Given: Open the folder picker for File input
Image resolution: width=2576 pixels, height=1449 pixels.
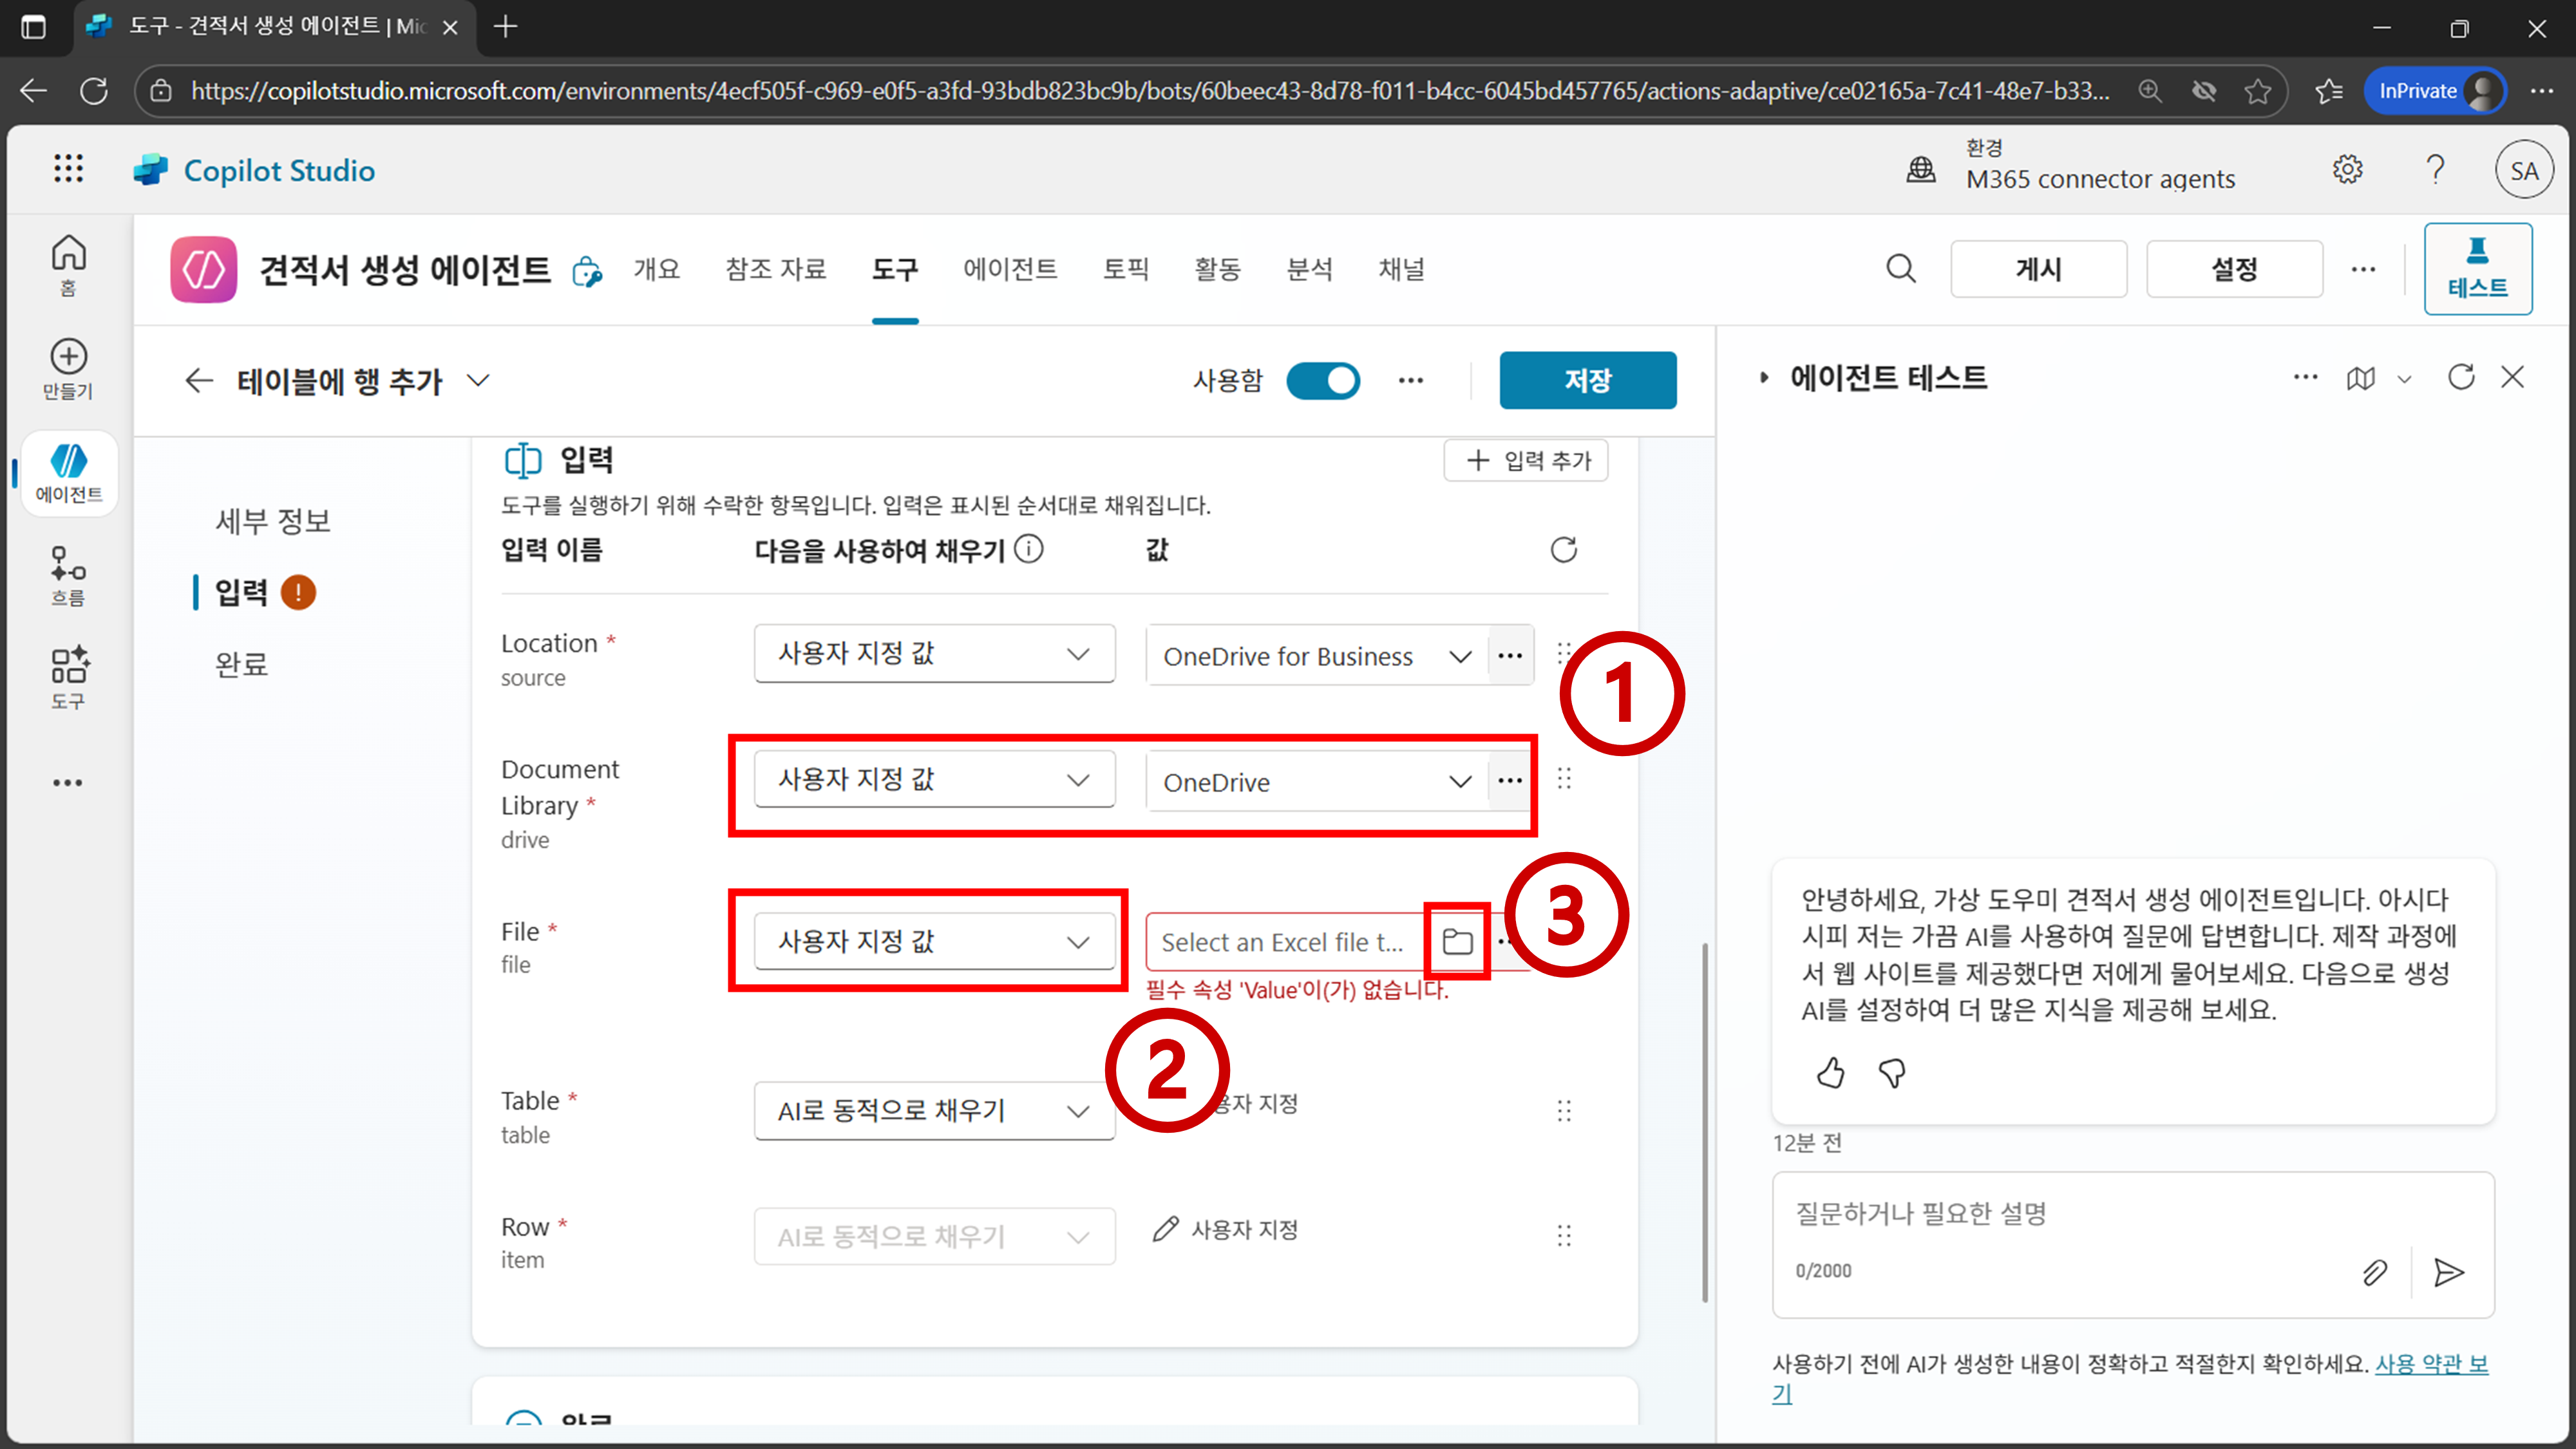Looking at the screenshot, I should 1457,941.
